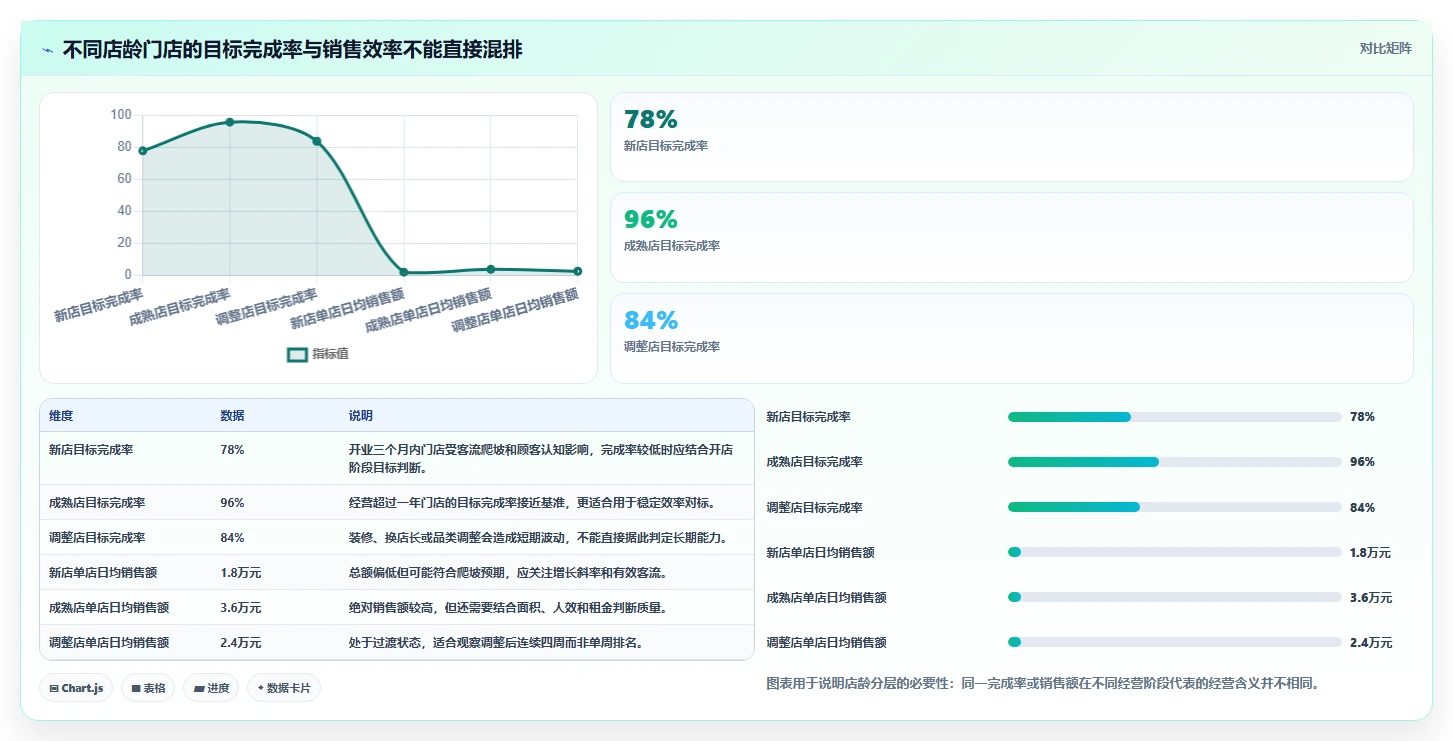Click the 新店目标完成率 progress bar at 78%

click(1175, 417)
